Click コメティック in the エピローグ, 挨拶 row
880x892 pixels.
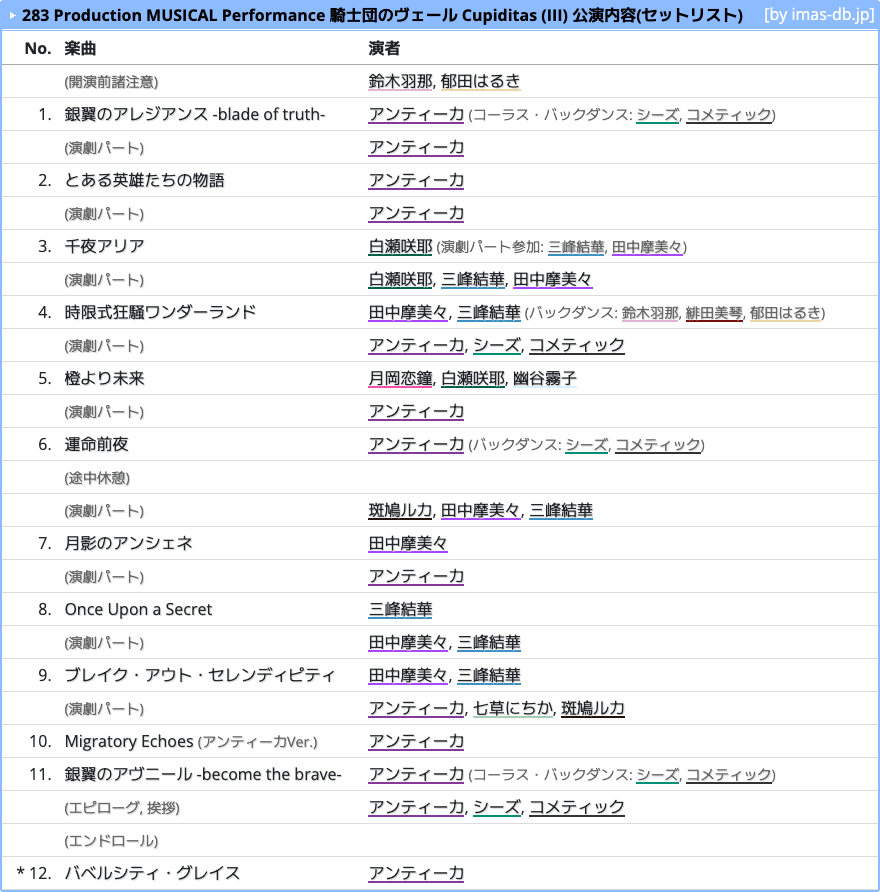[x=577, y=808]
